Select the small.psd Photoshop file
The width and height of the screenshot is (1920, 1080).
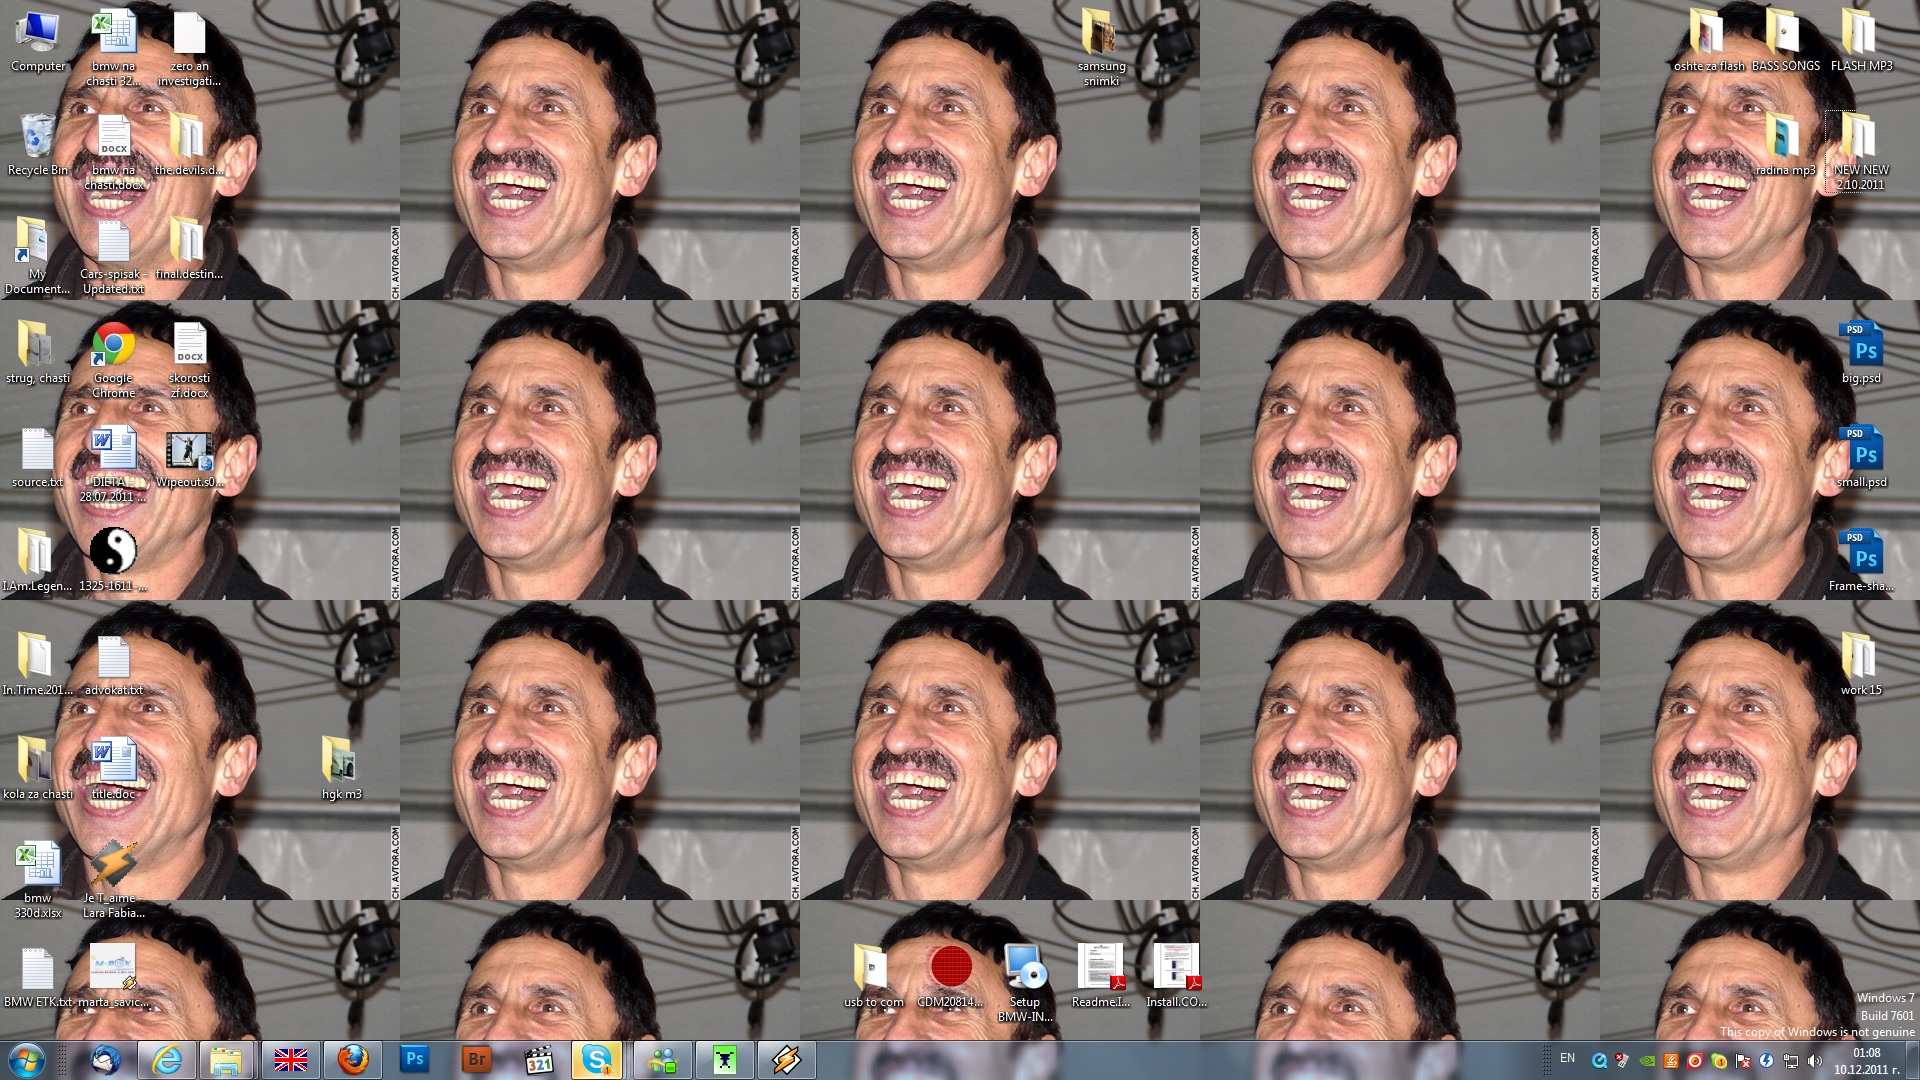[1861, 457]
